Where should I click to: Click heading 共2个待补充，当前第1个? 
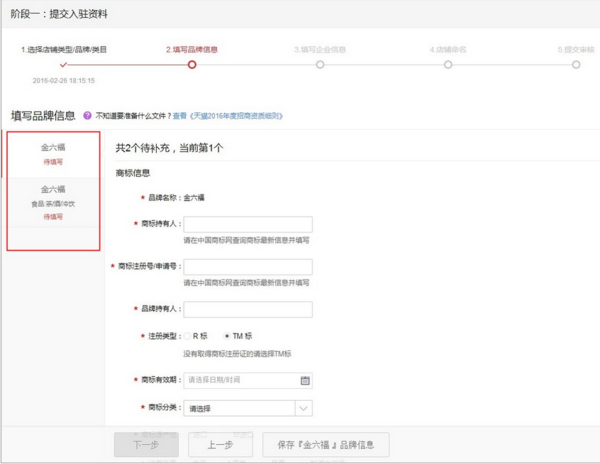click(169, 148)
